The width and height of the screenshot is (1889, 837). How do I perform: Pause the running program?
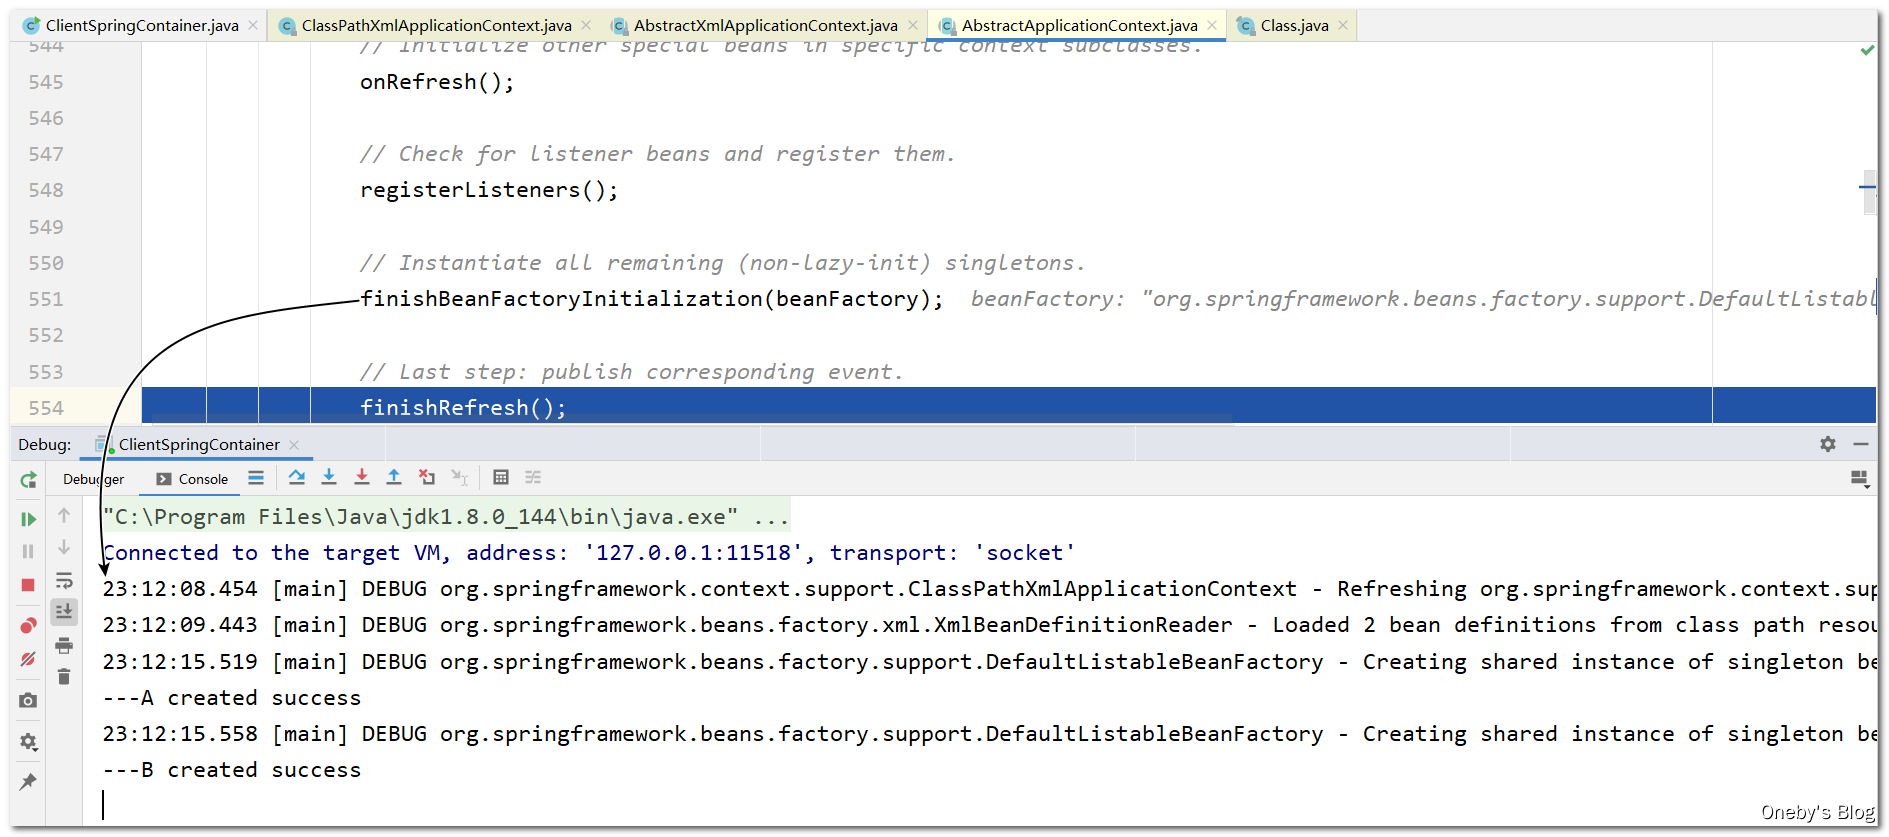click(x=28, y=551)
